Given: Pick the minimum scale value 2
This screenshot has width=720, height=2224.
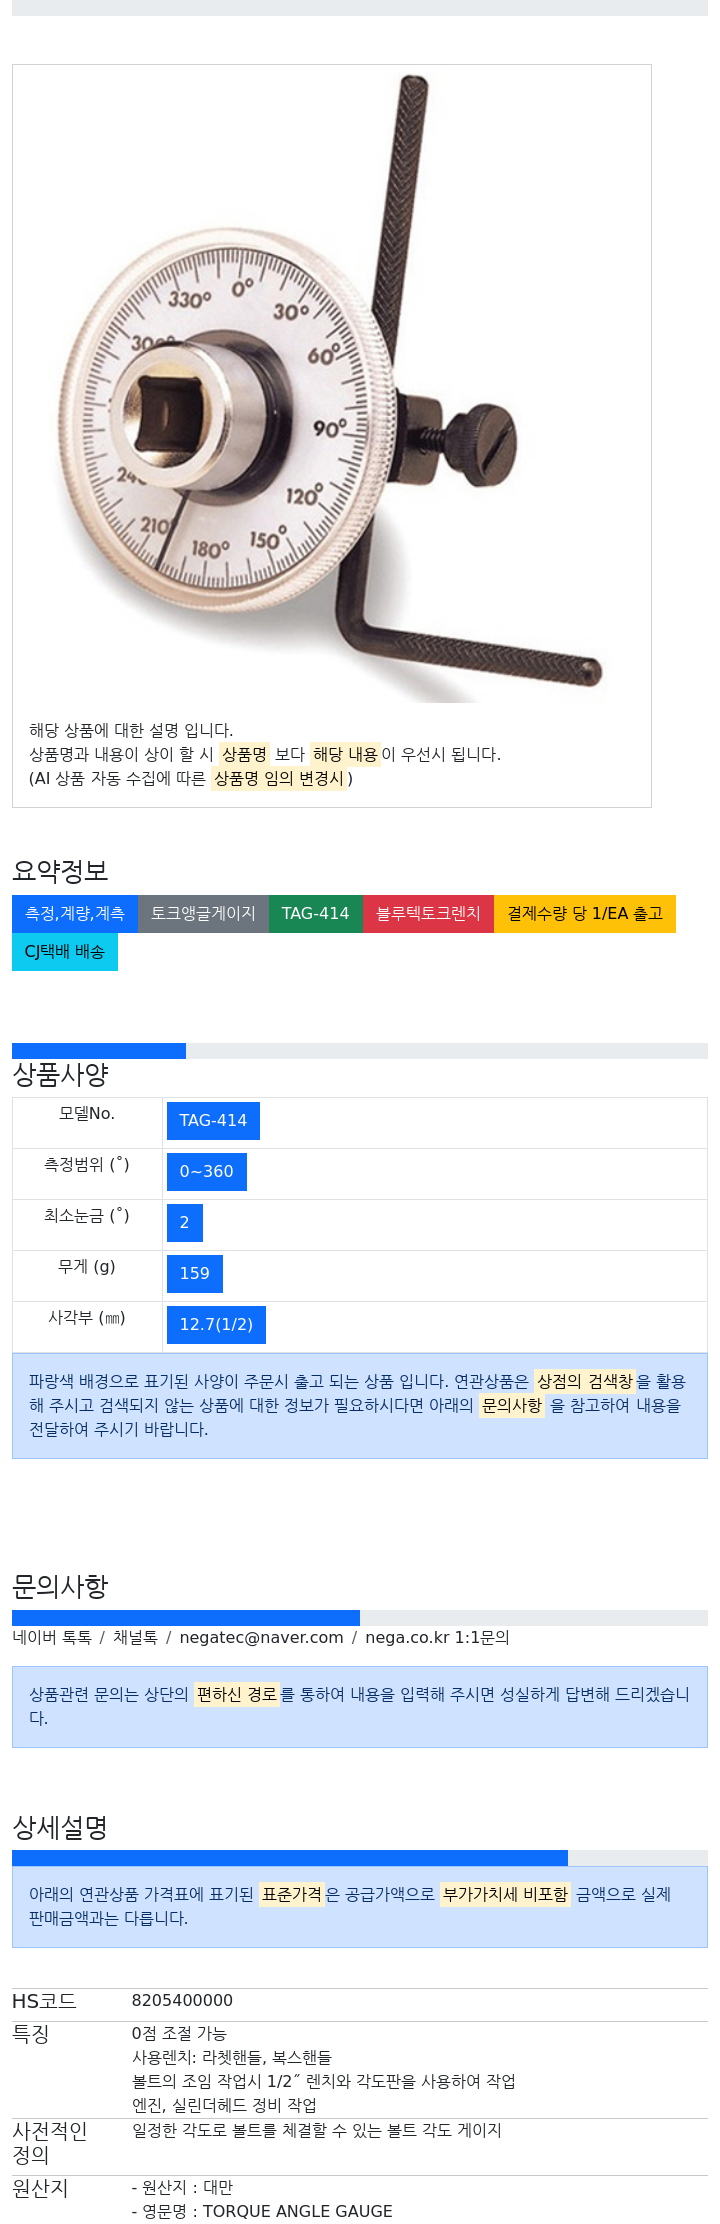Looking at the screenshot, I should tap(185, 1223).
